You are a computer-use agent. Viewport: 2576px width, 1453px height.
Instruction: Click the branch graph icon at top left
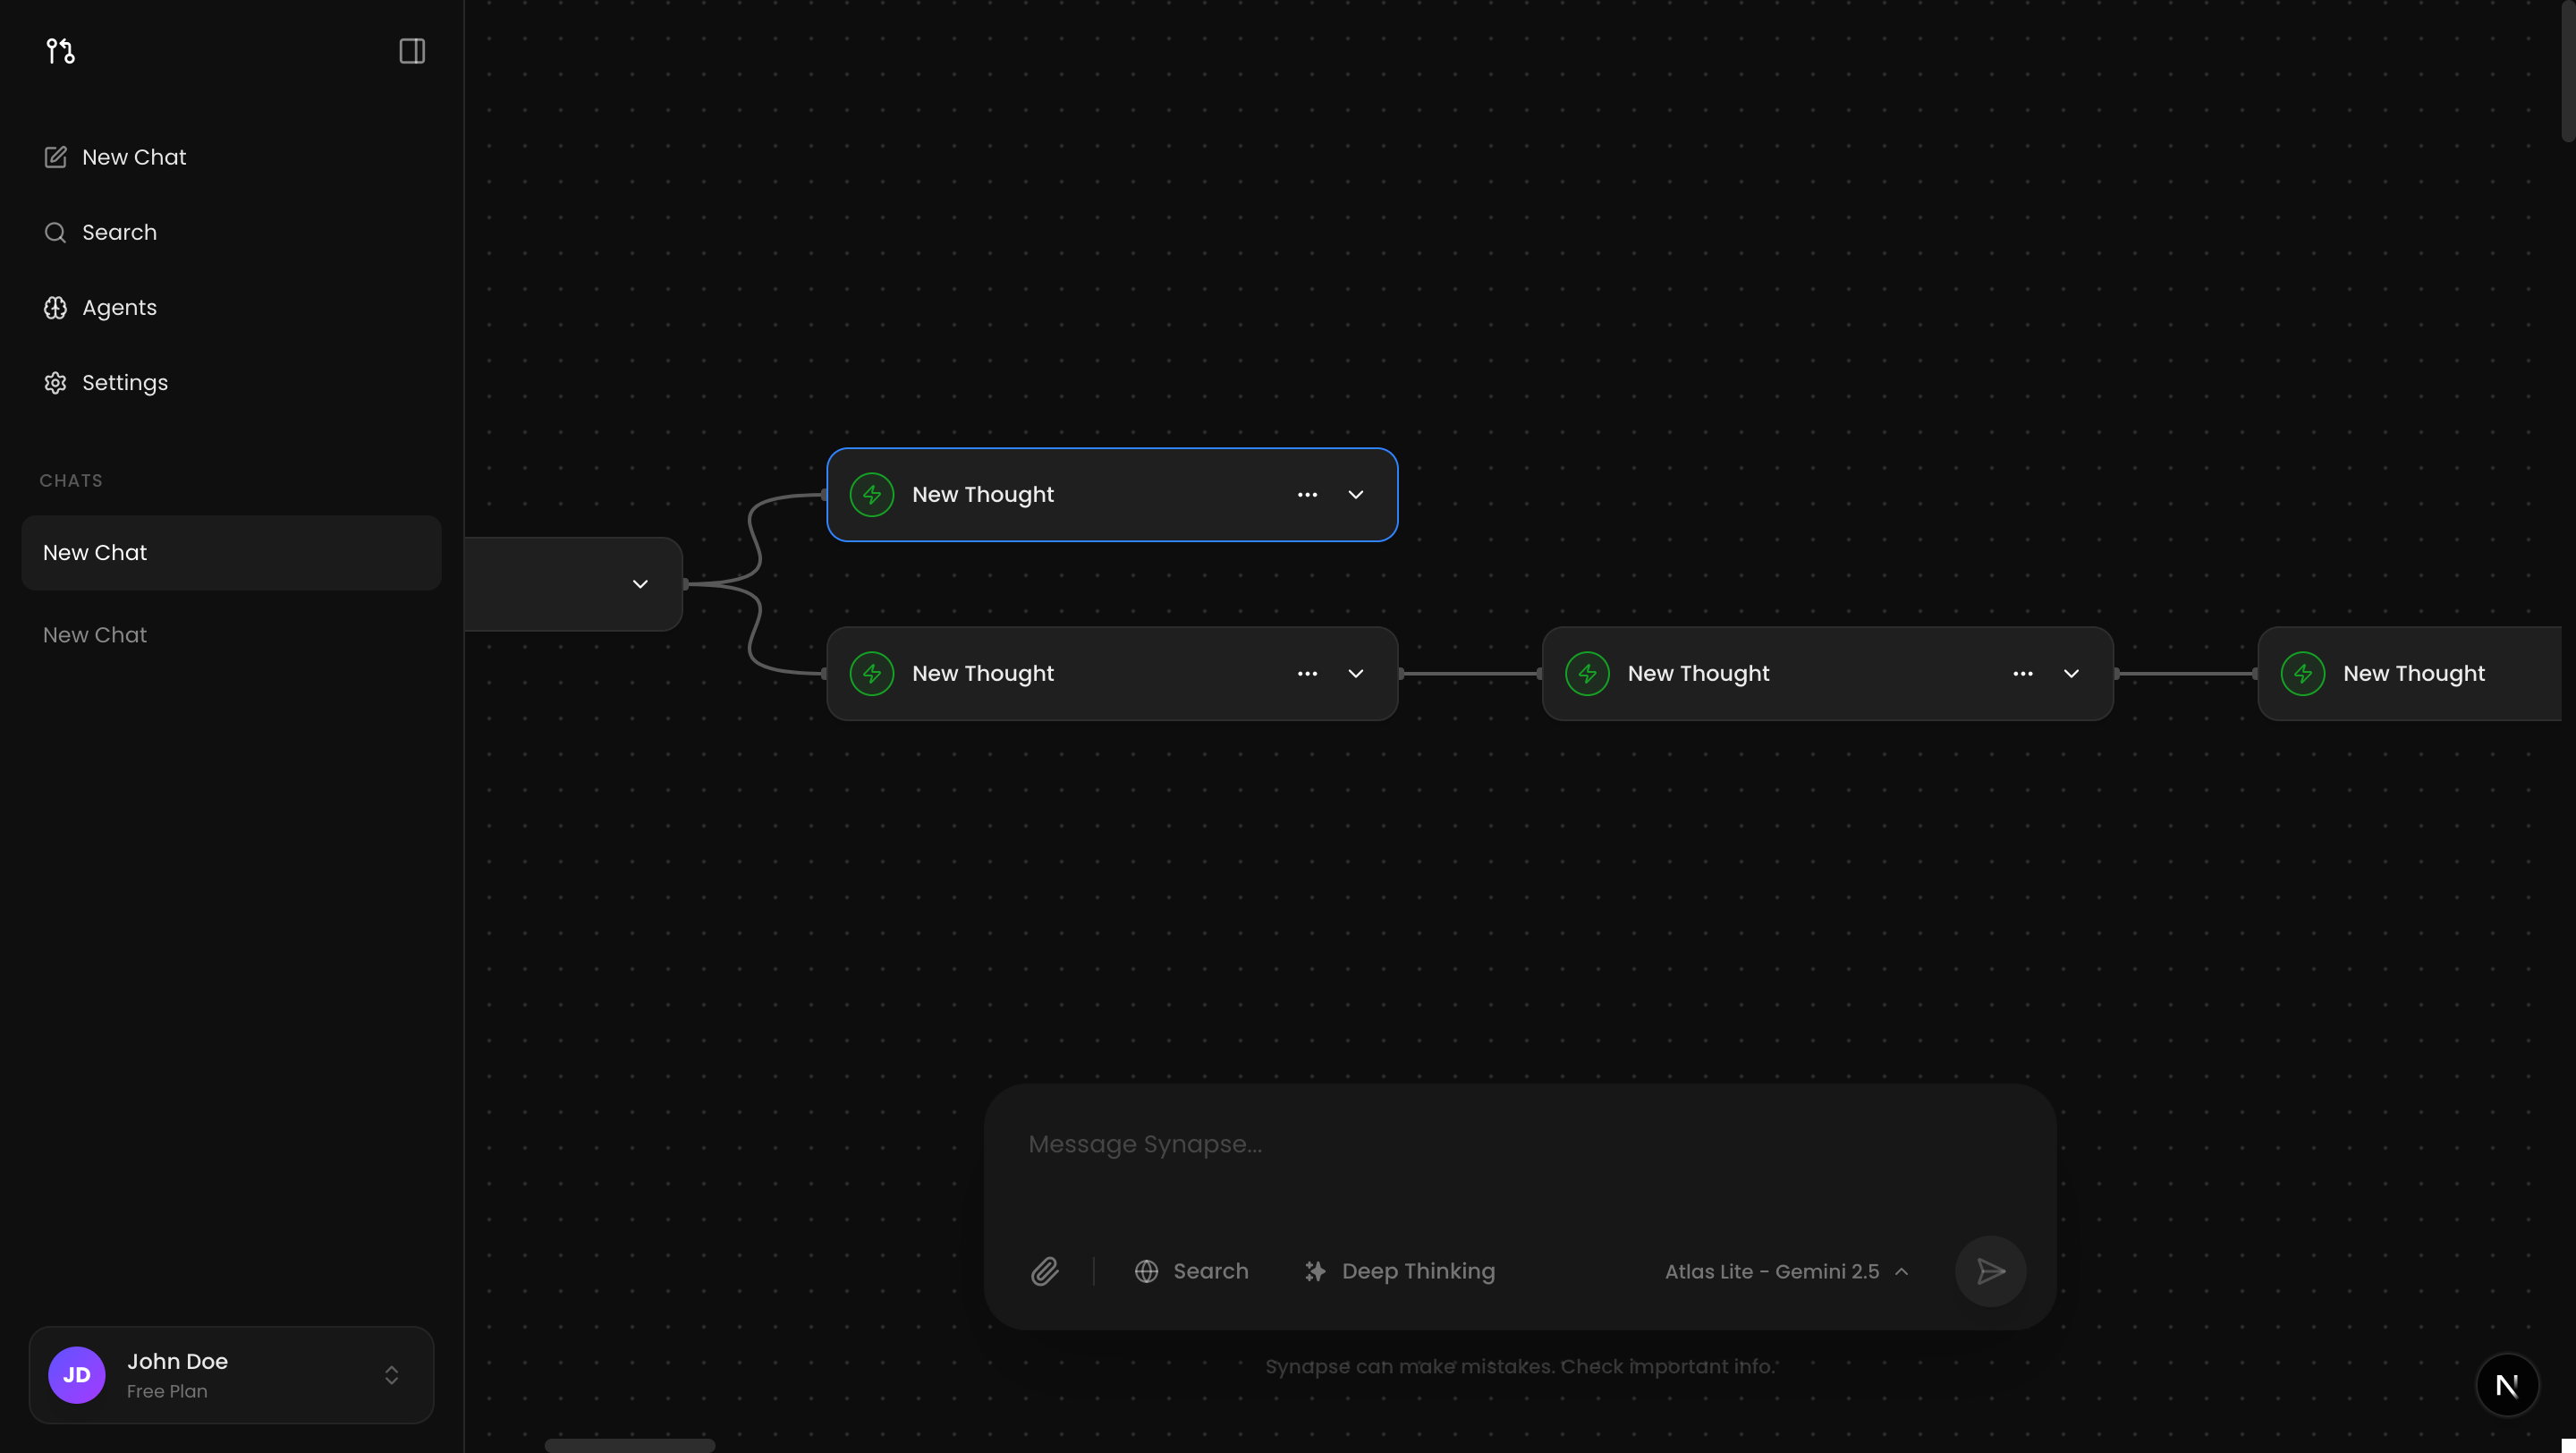pyautogui.click(x=59, y=51)
